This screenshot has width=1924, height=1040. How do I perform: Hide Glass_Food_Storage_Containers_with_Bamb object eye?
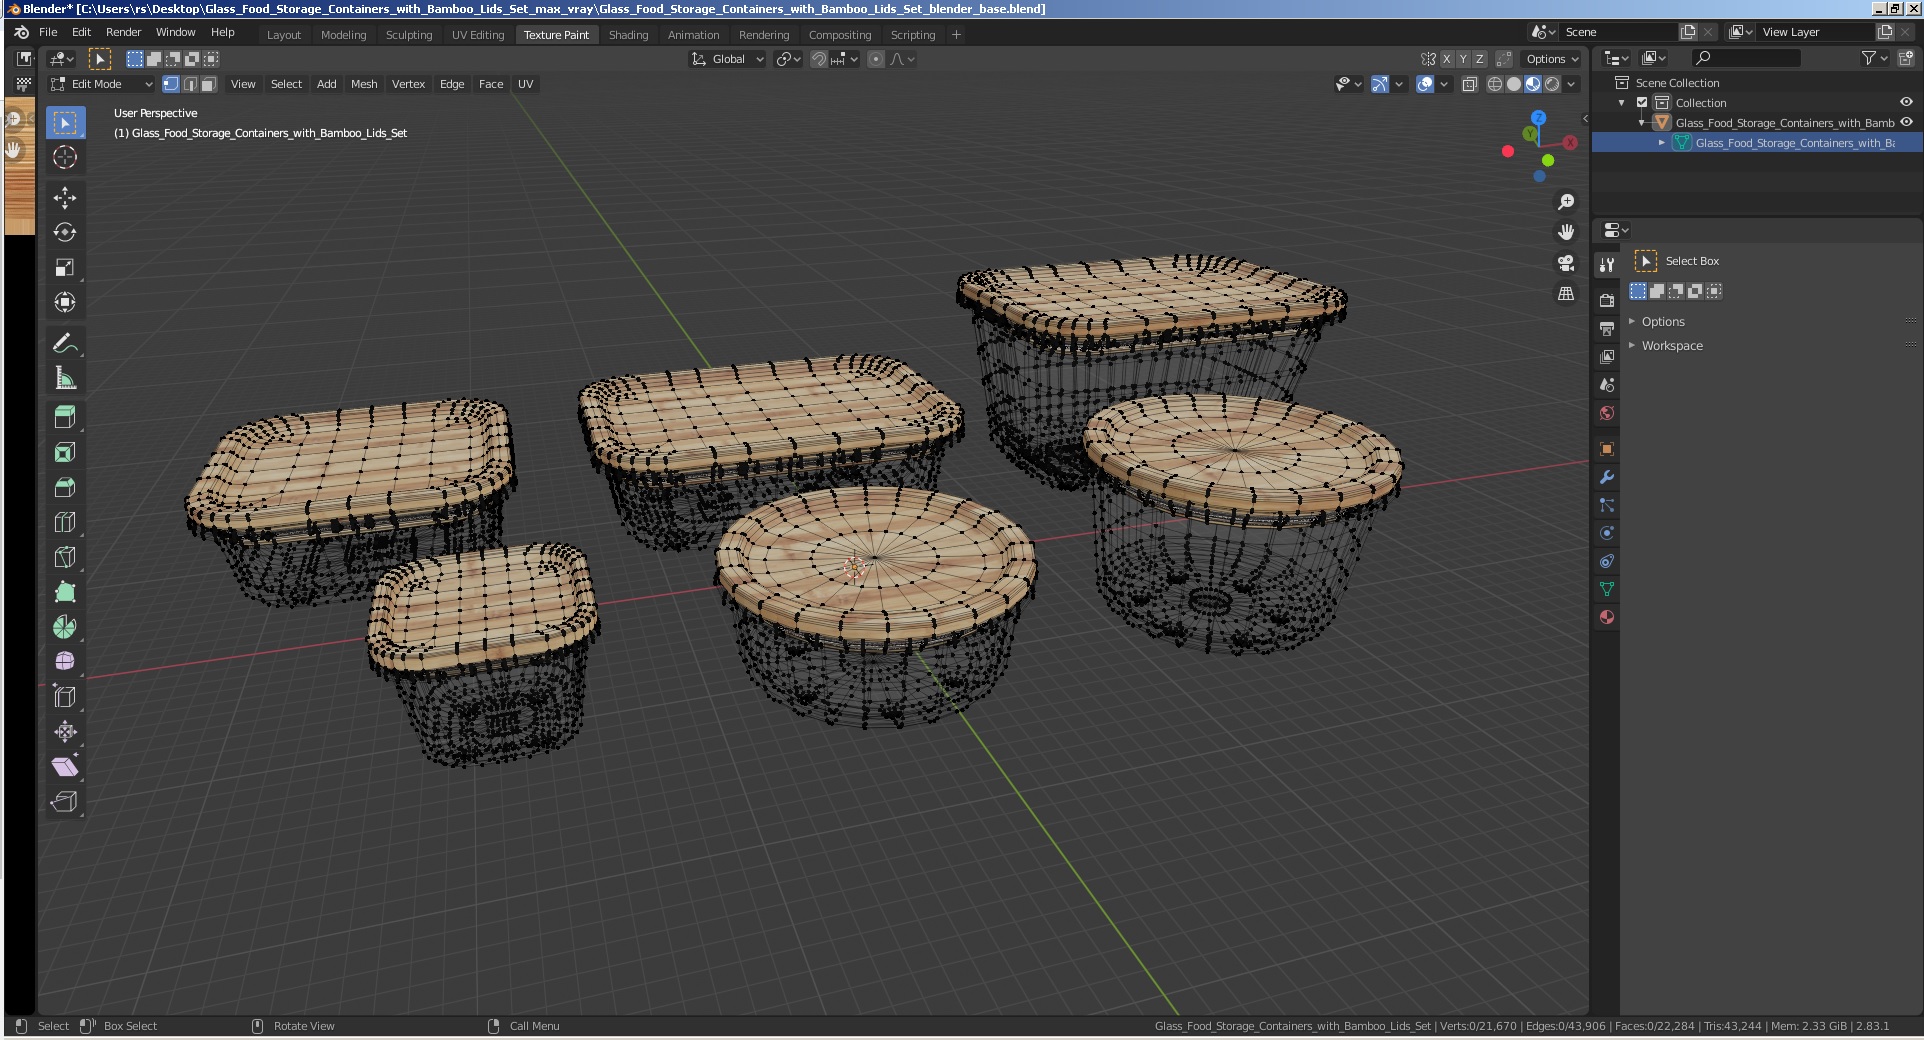click(1906, 122)
